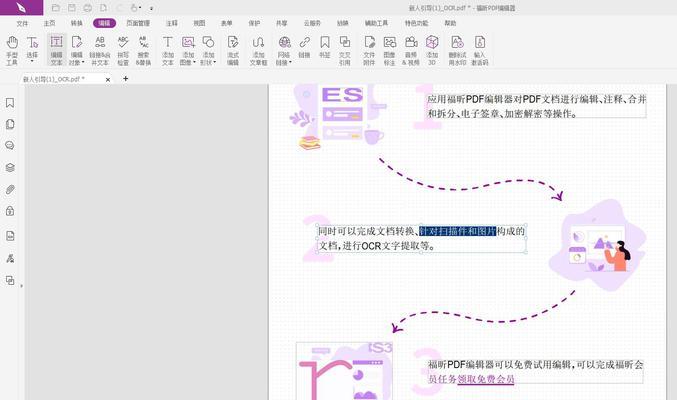Click Save icon in quick access bar
The width and height of the screenshot is (677, 400).
(72, 8)
